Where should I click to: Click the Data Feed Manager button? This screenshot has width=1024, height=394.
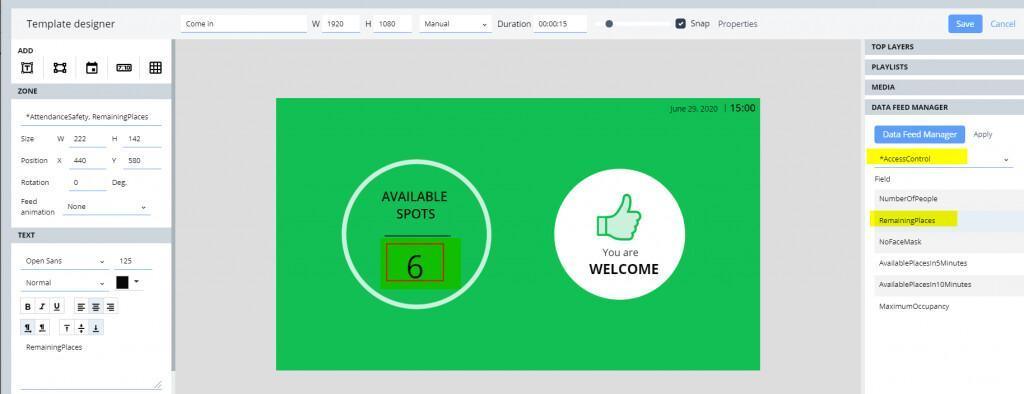pos(920,134)
